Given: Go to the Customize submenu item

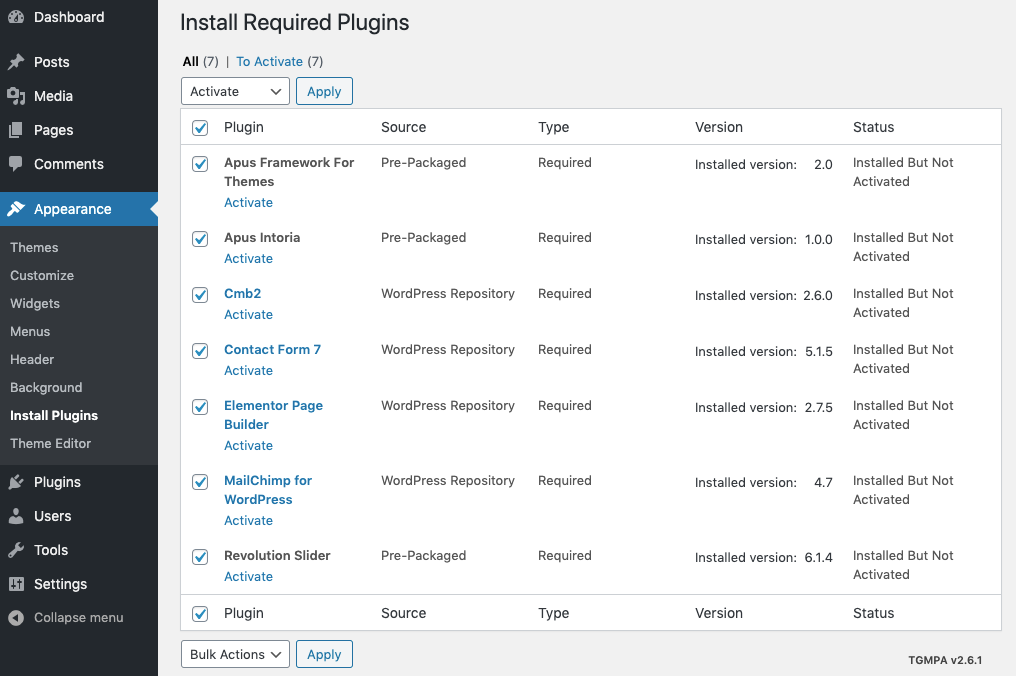Looking at the screenshot, I should tap(42, 275).
